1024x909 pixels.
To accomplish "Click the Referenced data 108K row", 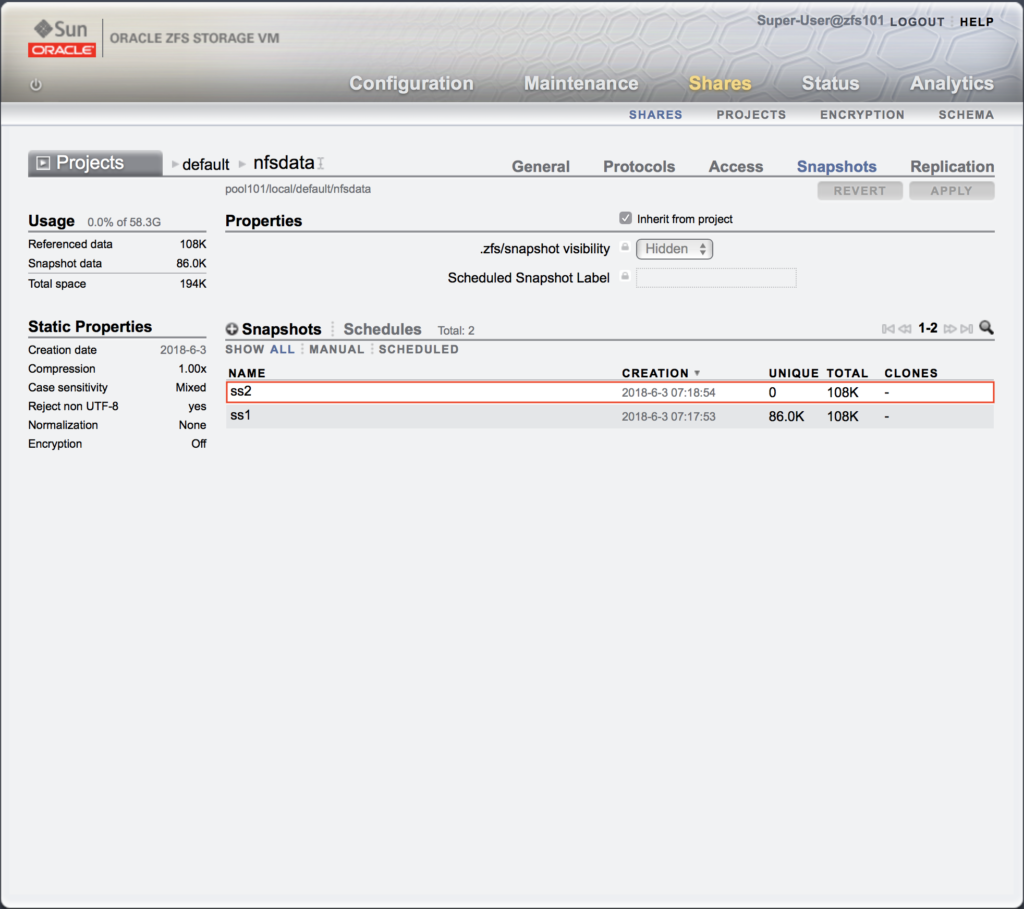I will tap(117, 244).
